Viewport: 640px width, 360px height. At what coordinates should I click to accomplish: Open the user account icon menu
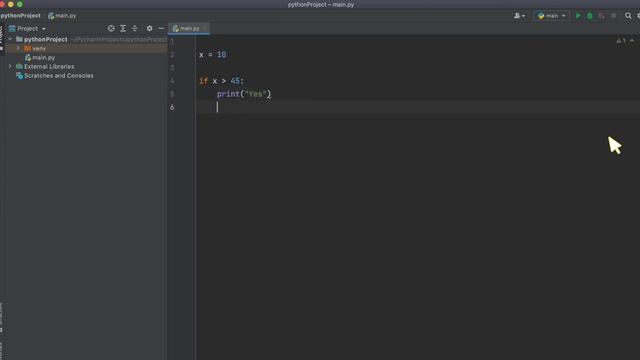click(x=519, y=16)
